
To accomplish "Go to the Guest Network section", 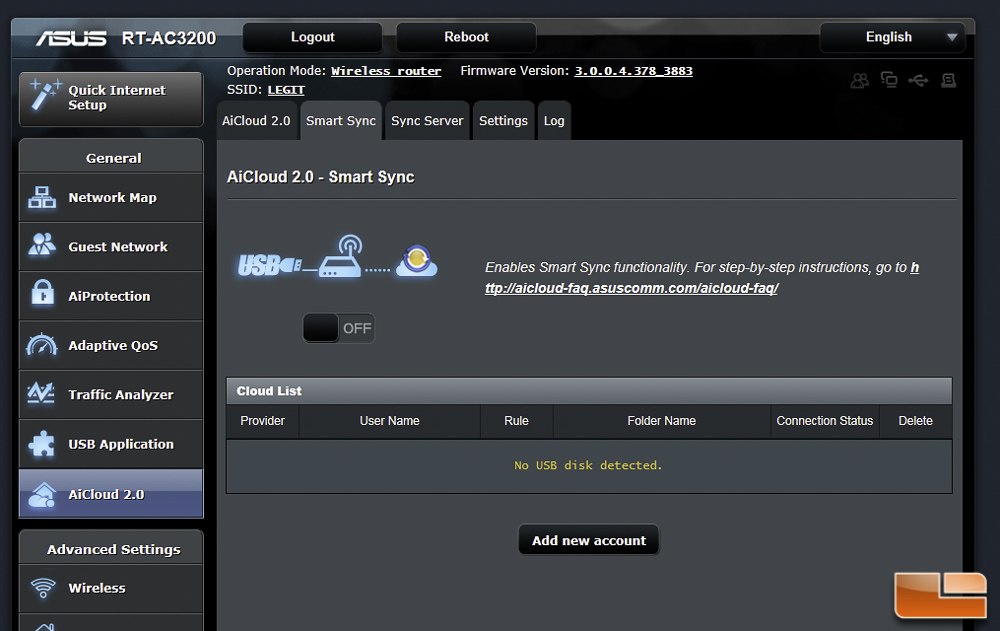I will tap(111, 247).
